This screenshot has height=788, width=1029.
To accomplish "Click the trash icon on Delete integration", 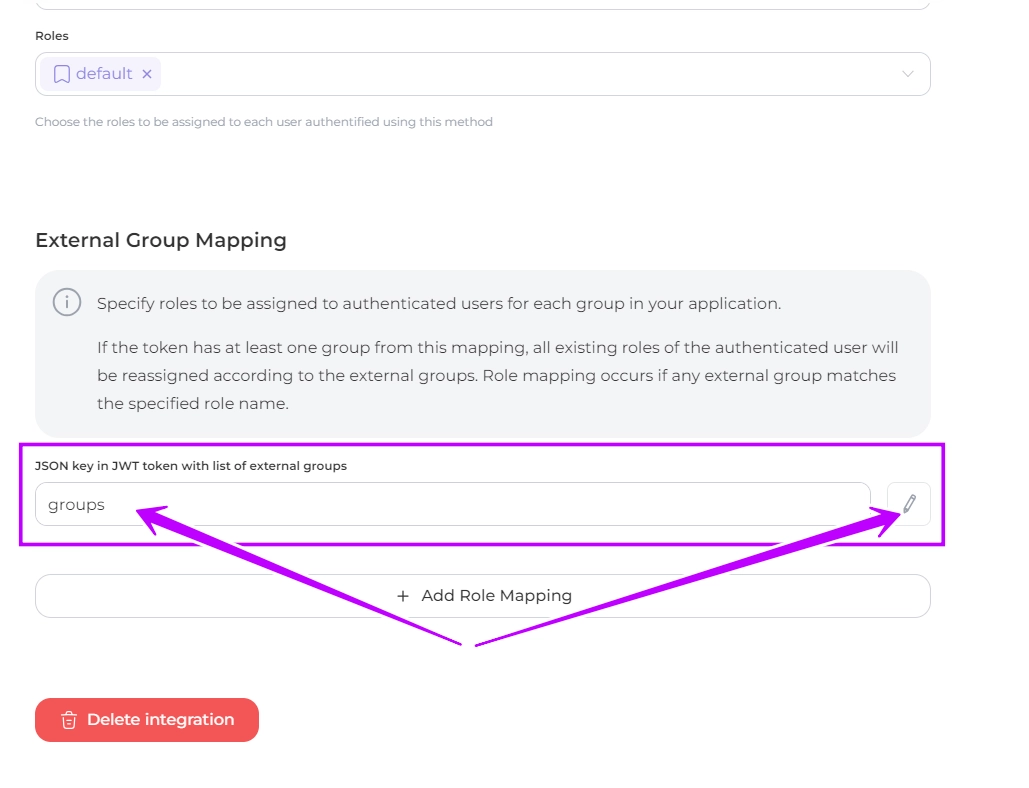I will (x=69, y=720).
